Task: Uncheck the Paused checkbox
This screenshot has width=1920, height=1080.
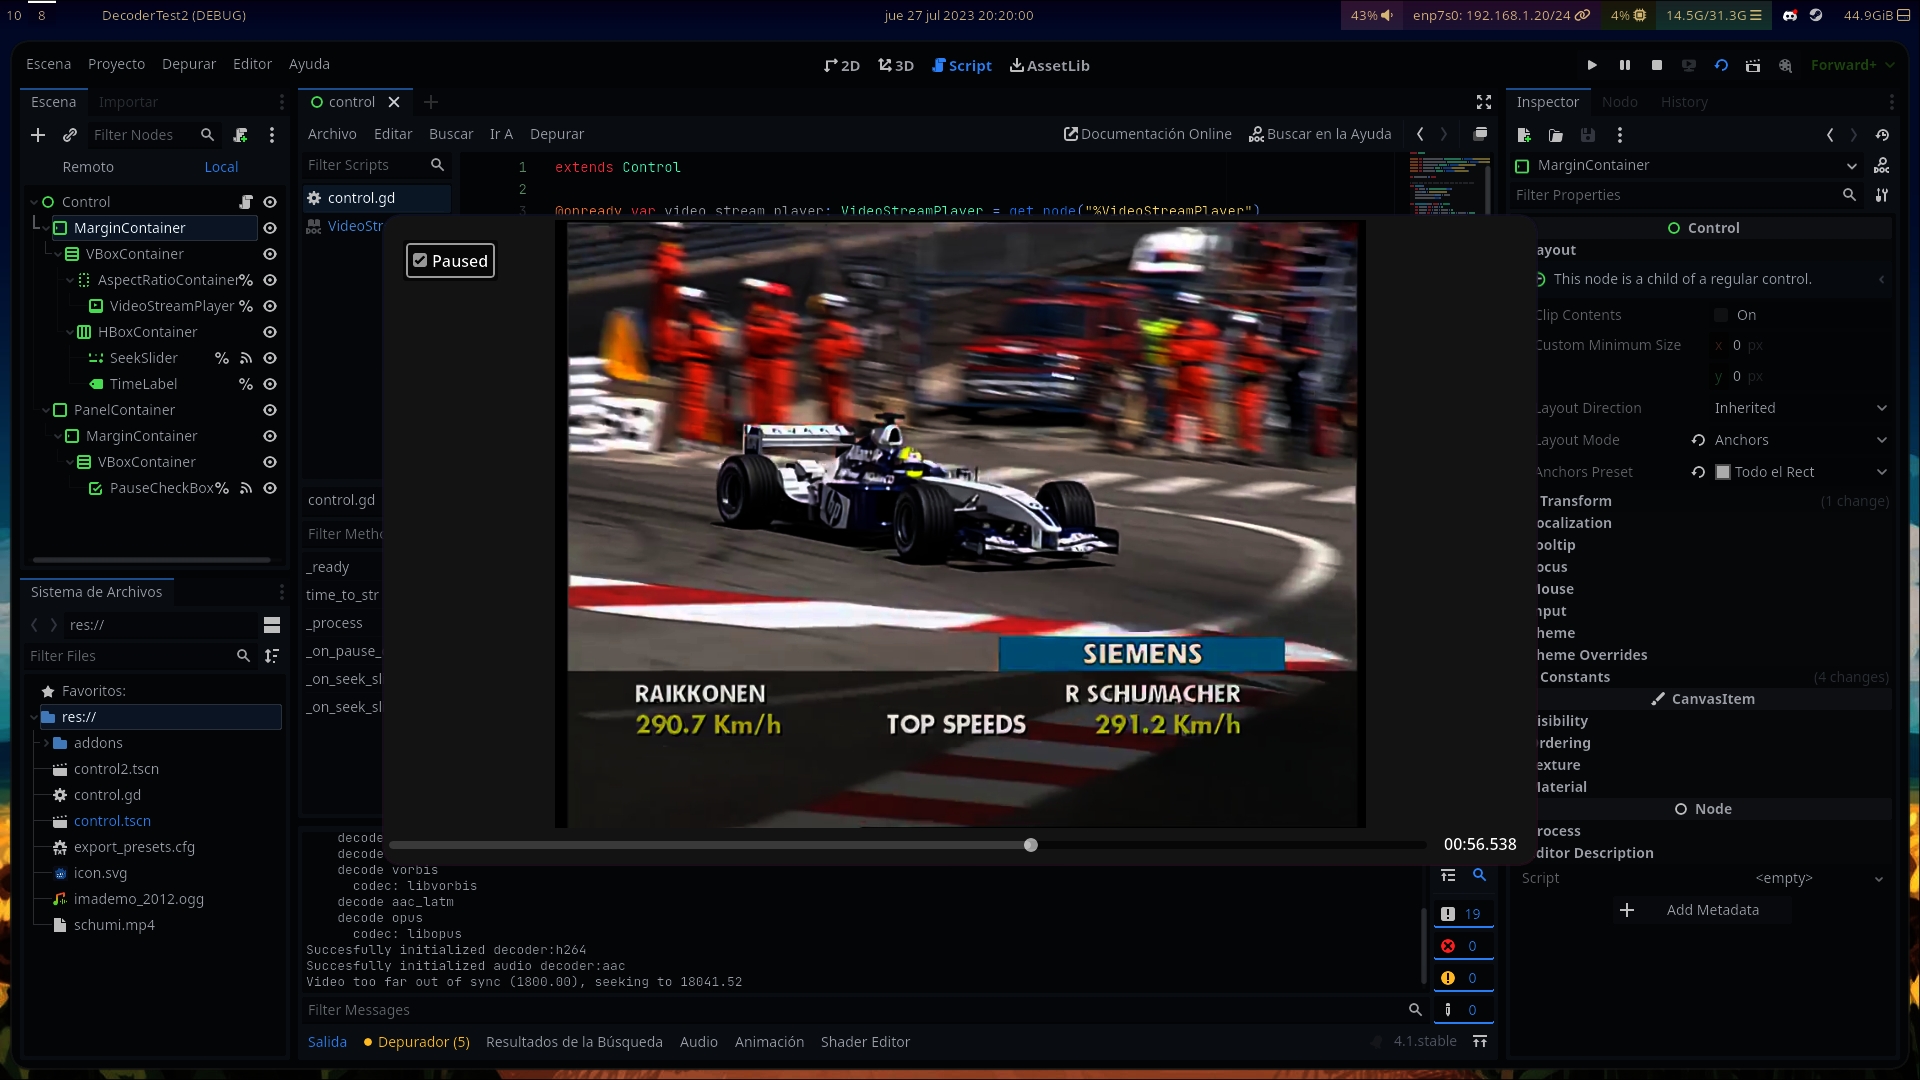Action: pyautogui.click(x=421, y=261)
